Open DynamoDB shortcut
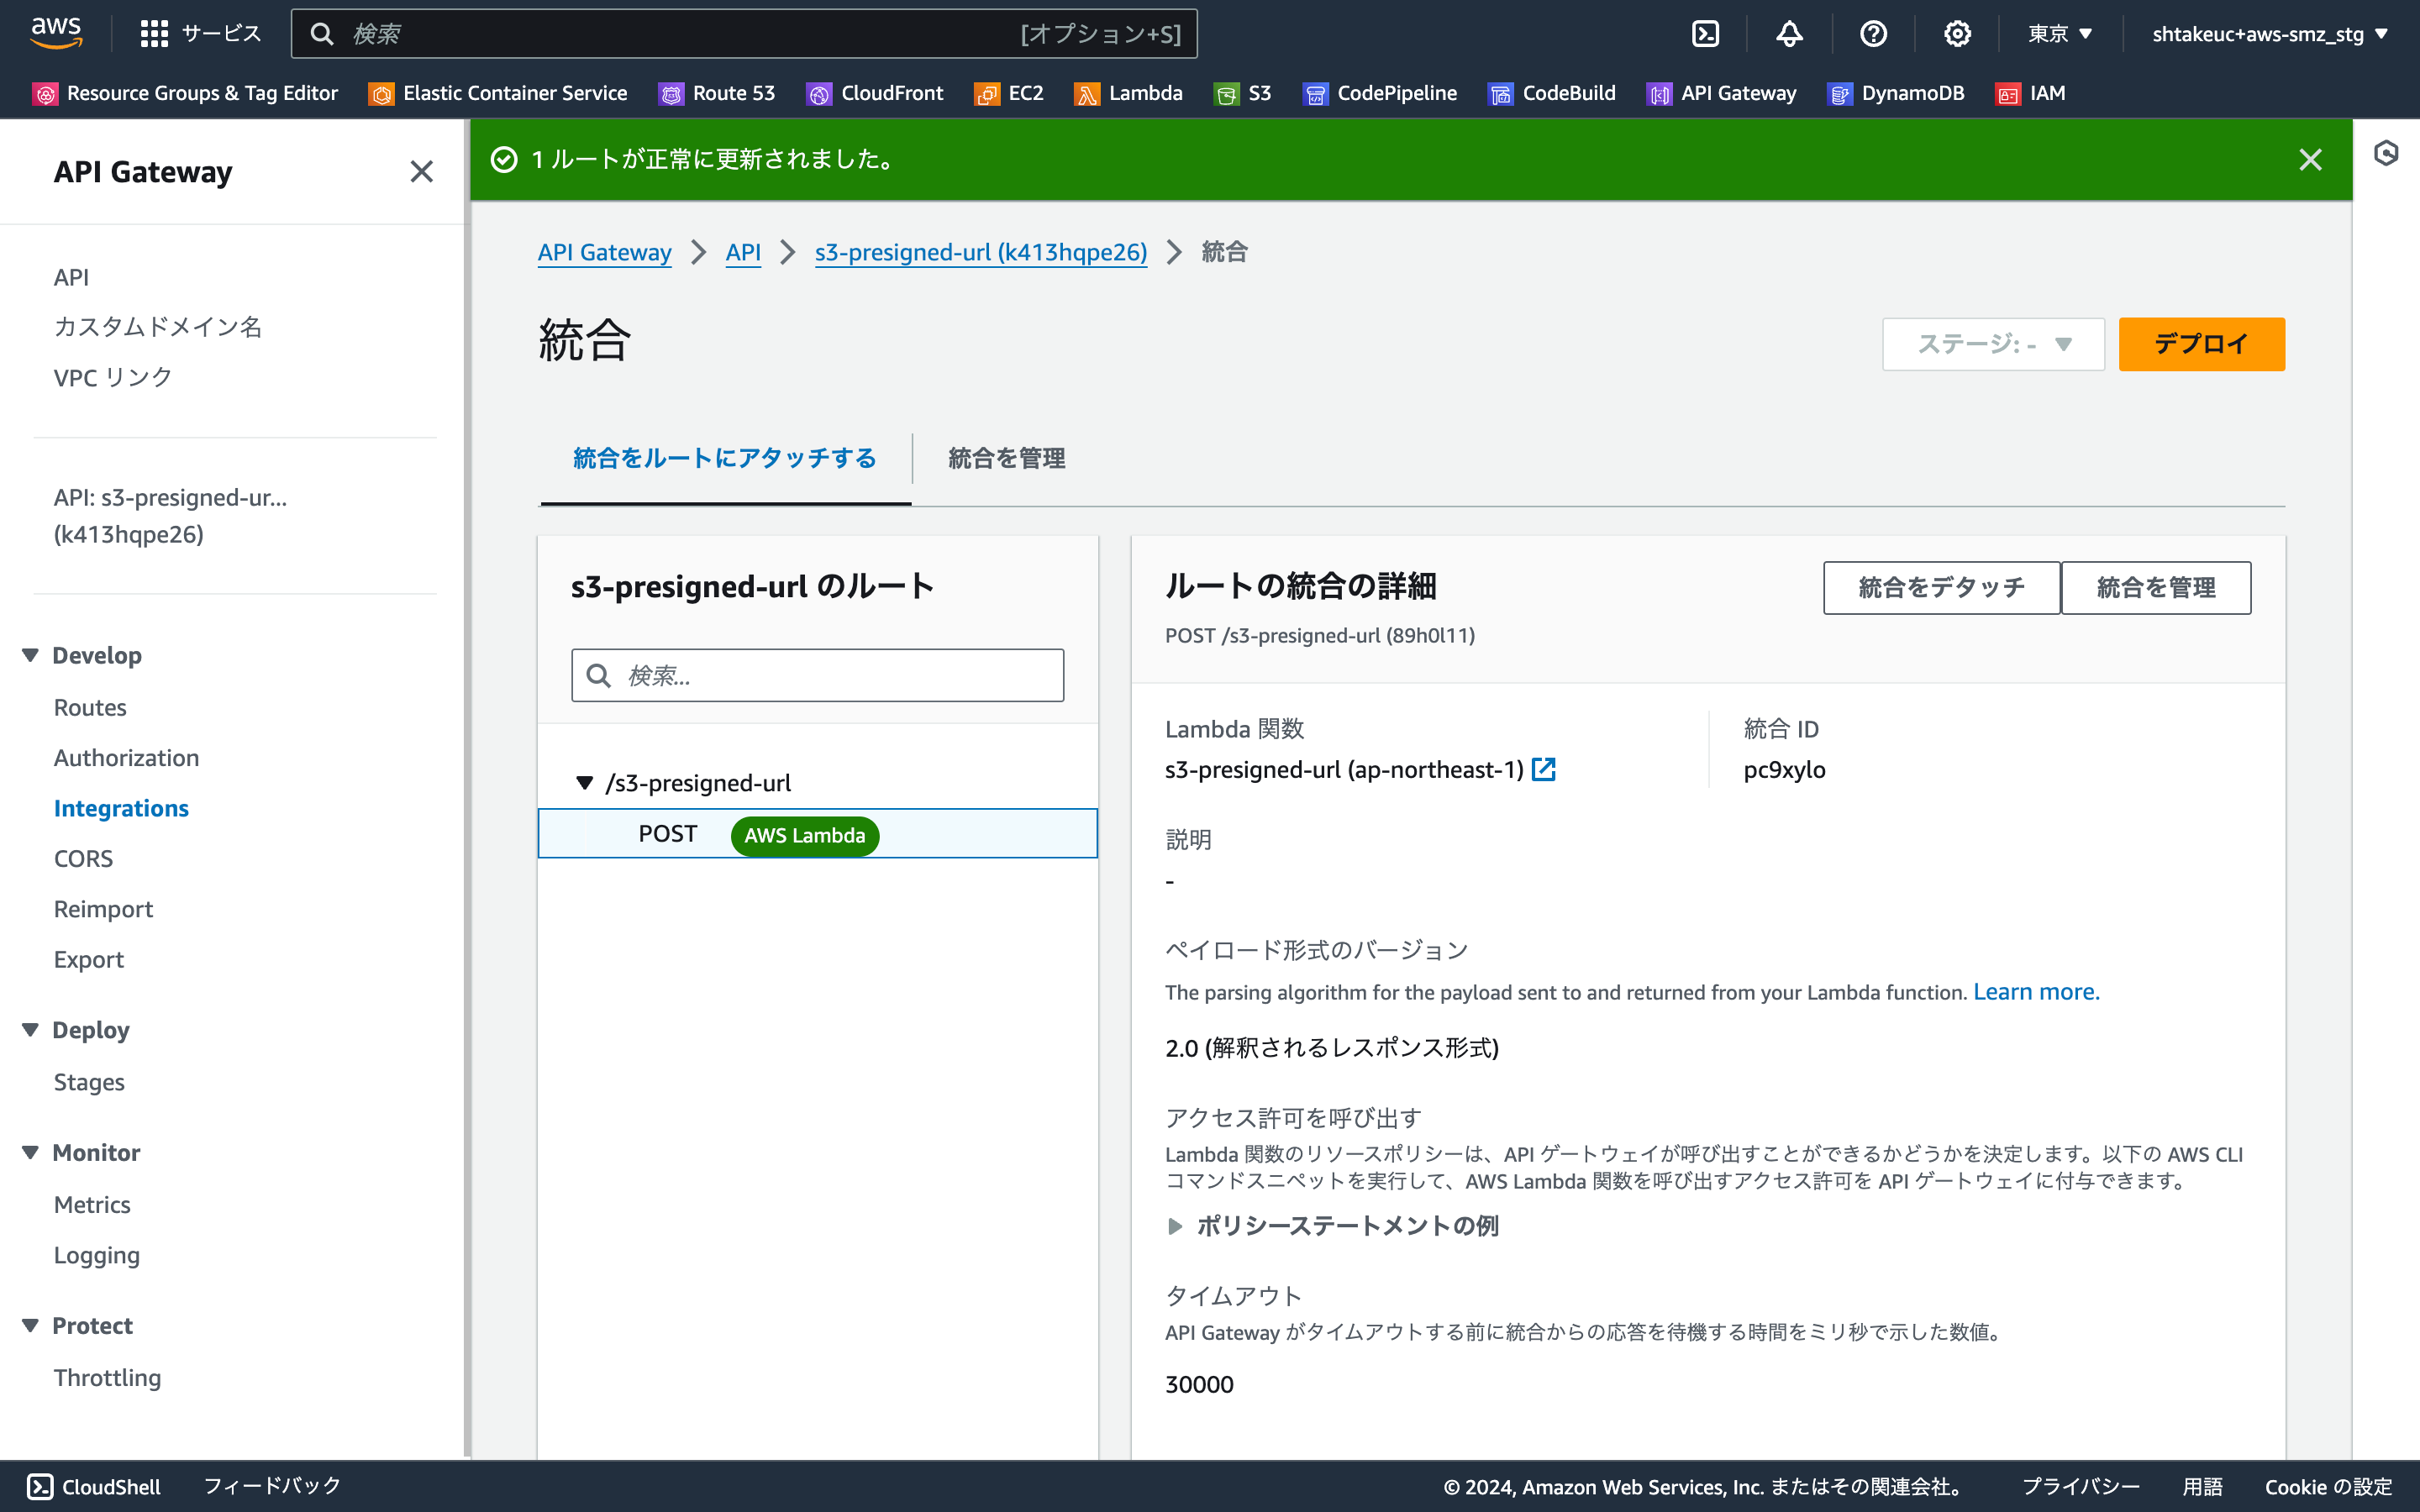 [x=1897, y=93]
